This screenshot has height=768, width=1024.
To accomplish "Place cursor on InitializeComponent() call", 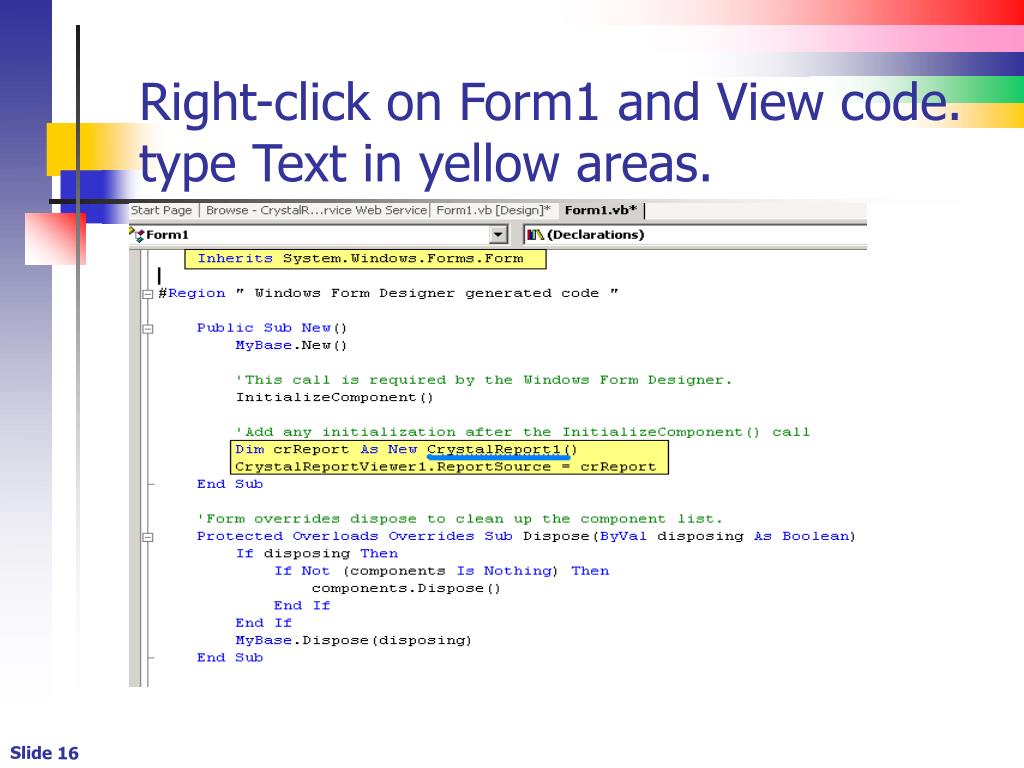I will 334,397.
